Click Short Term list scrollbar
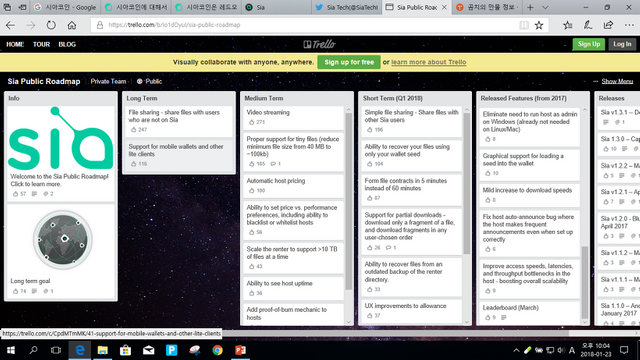This screenshot has width=640, height=360. tap(467, 183)
